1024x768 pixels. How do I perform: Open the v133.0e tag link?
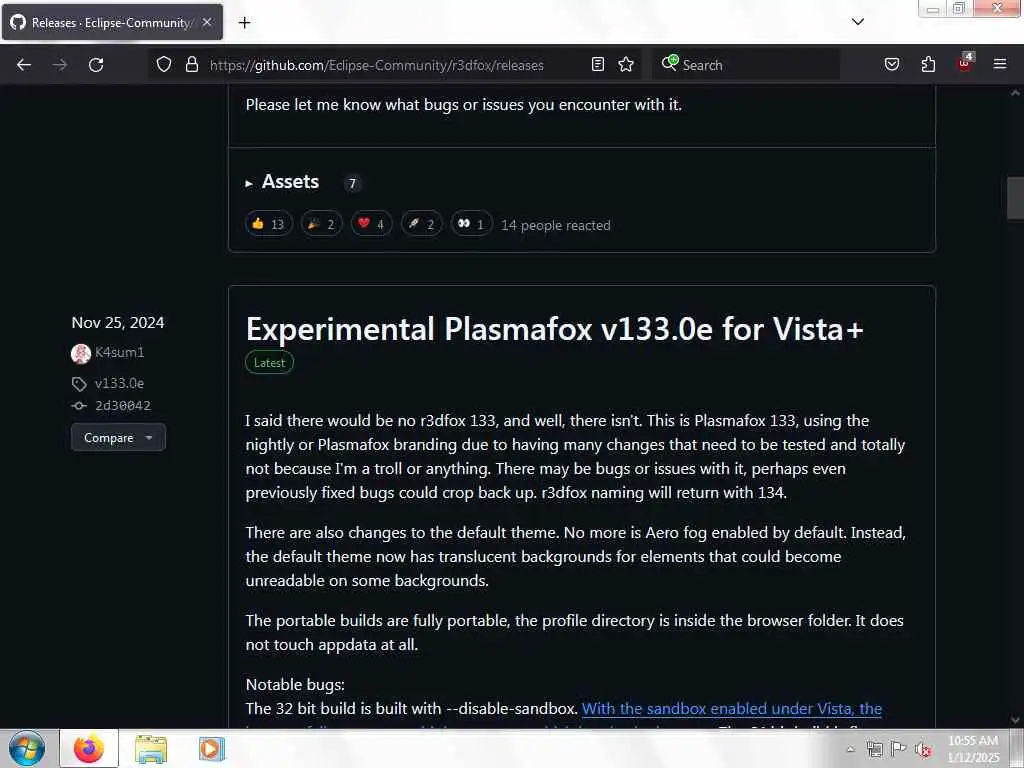119,383
